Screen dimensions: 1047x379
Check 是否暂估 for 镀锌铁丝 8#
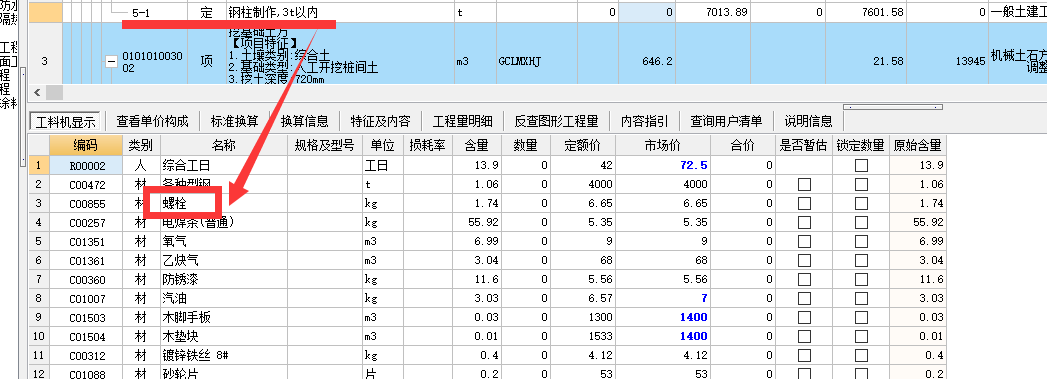click(x=805, y=356)
